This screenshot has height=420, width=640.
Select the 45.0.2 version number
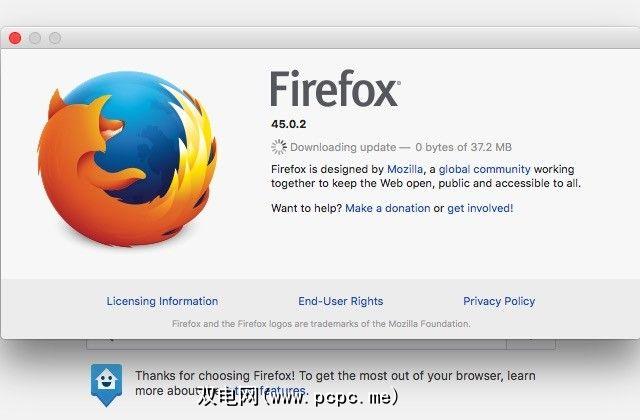pos(289,124)
